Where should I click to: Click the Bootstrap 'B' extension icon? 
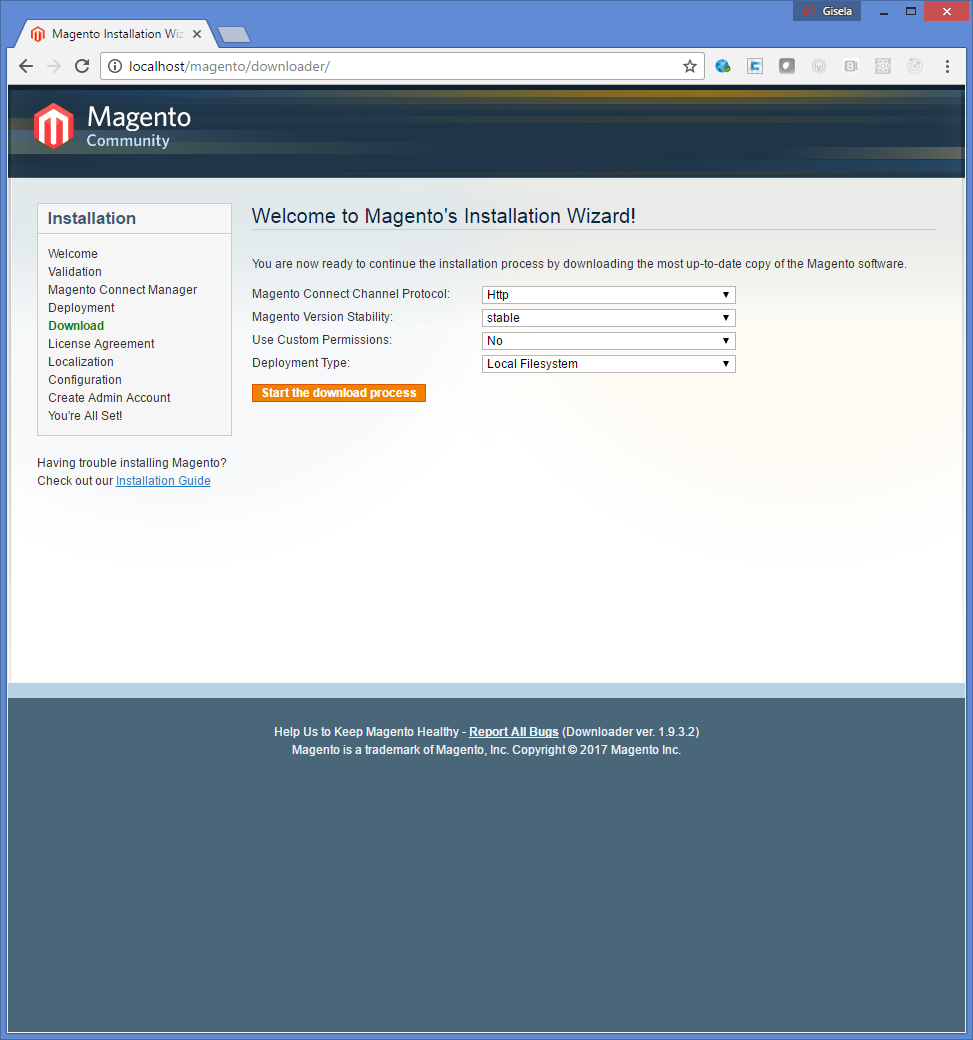[x=851, y=66]
